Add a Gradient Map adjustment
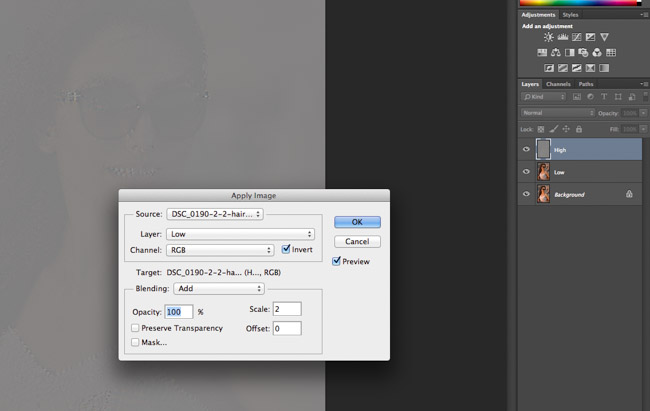The width and height of the screenshot is (650, 411). (x=604, y=68)
